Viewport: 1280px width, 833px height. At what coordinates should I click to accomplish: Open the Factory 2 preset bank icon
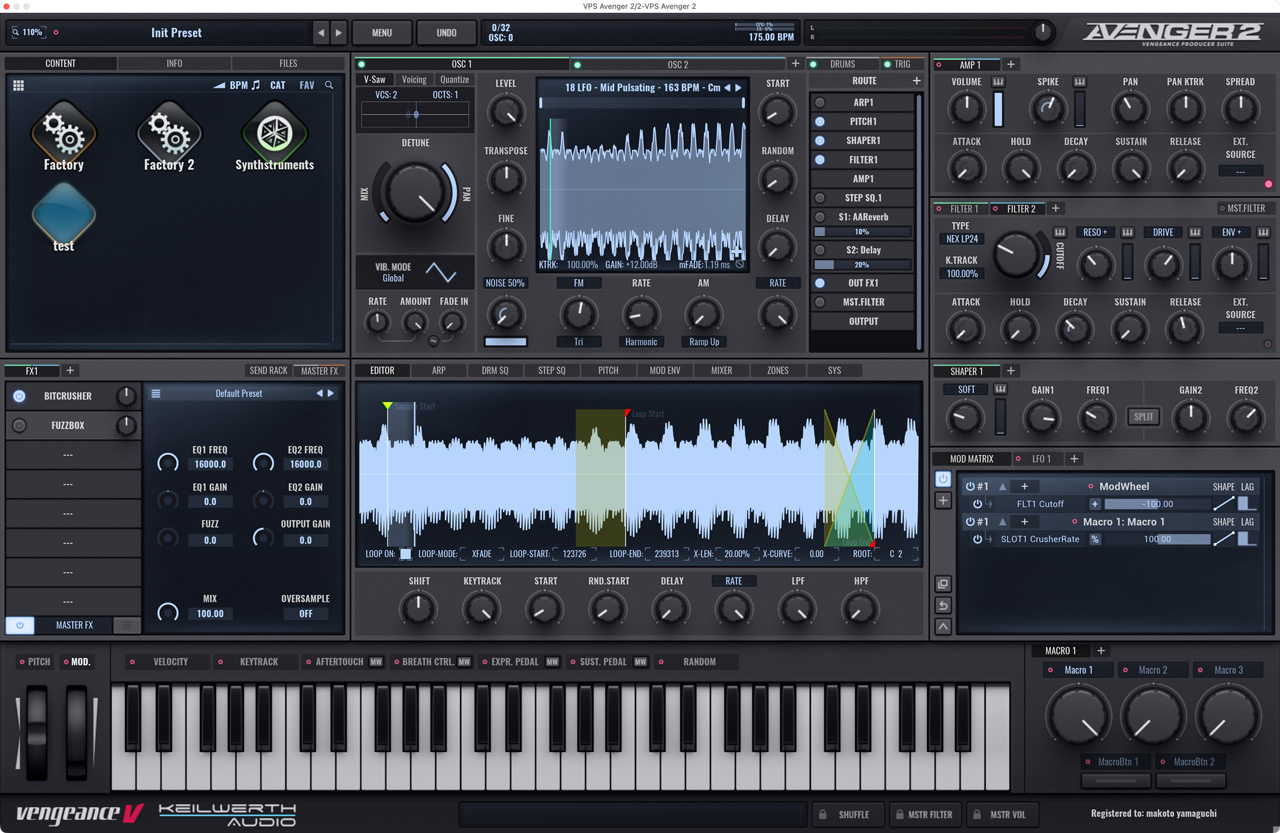[169, 134]
